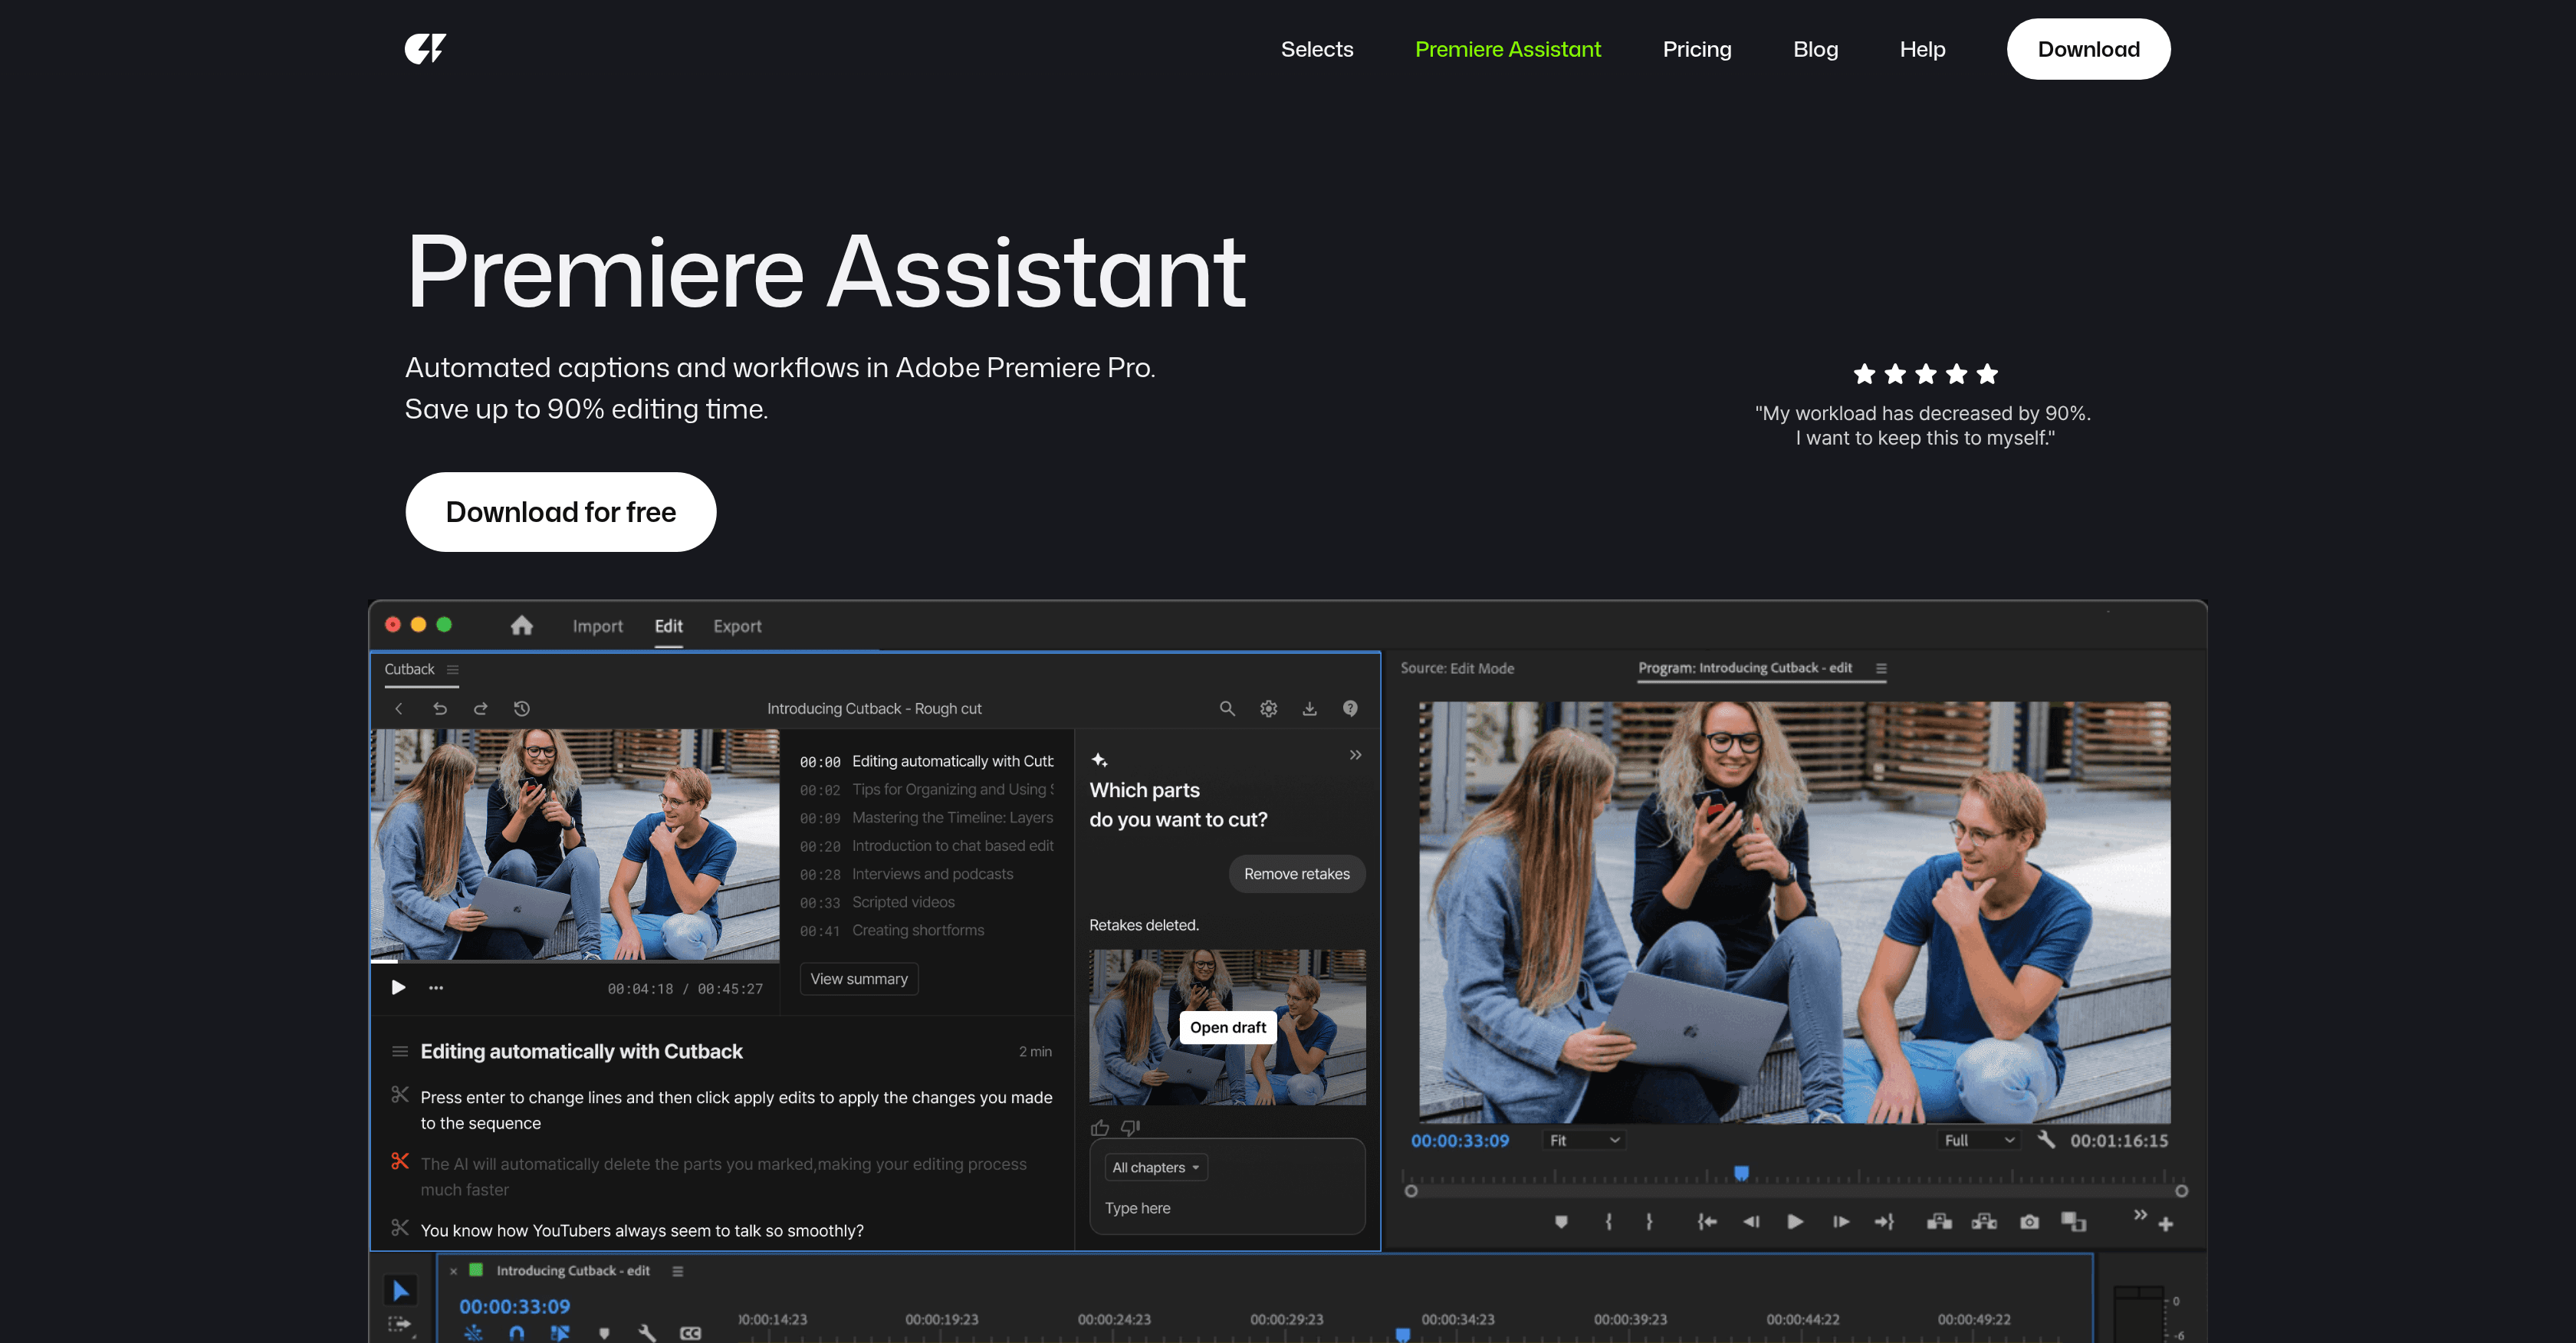The height and width of the screenshot is (1343, 2576).
Task: Toggle snapping with the magnet icon
Action: tap(517, 1333)
